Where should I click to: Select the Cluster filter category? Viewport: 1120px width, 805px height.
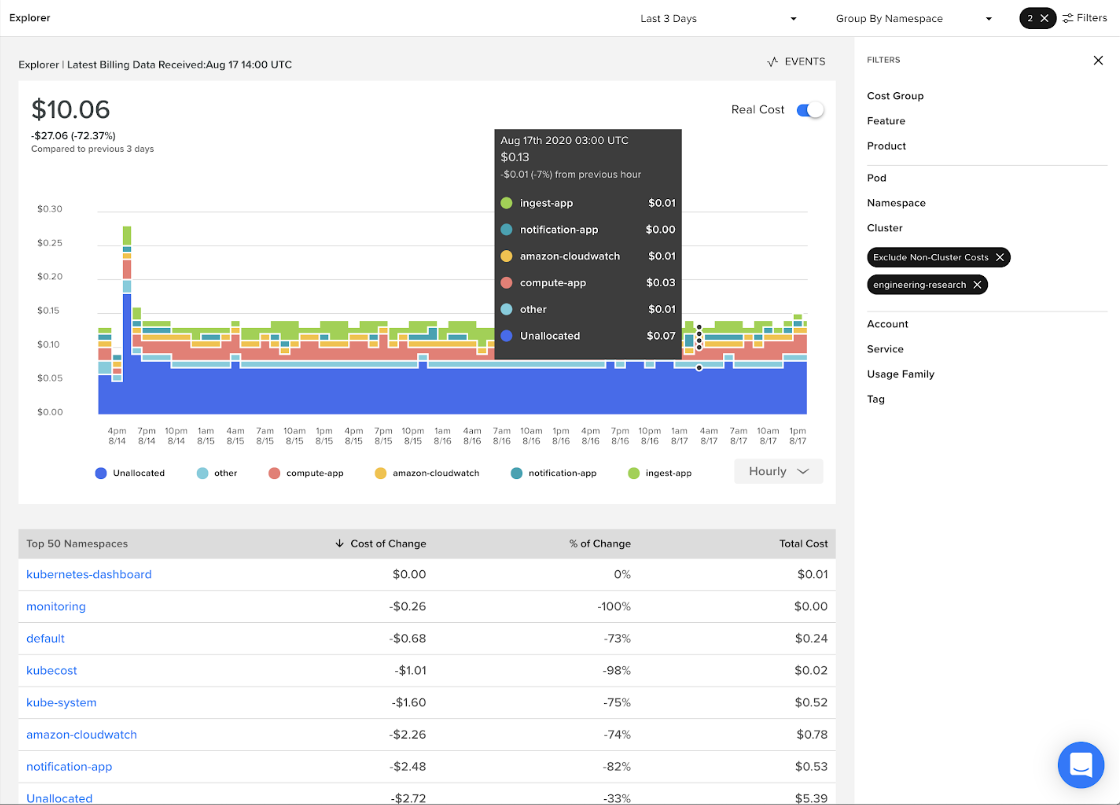(x=886, y=227)
